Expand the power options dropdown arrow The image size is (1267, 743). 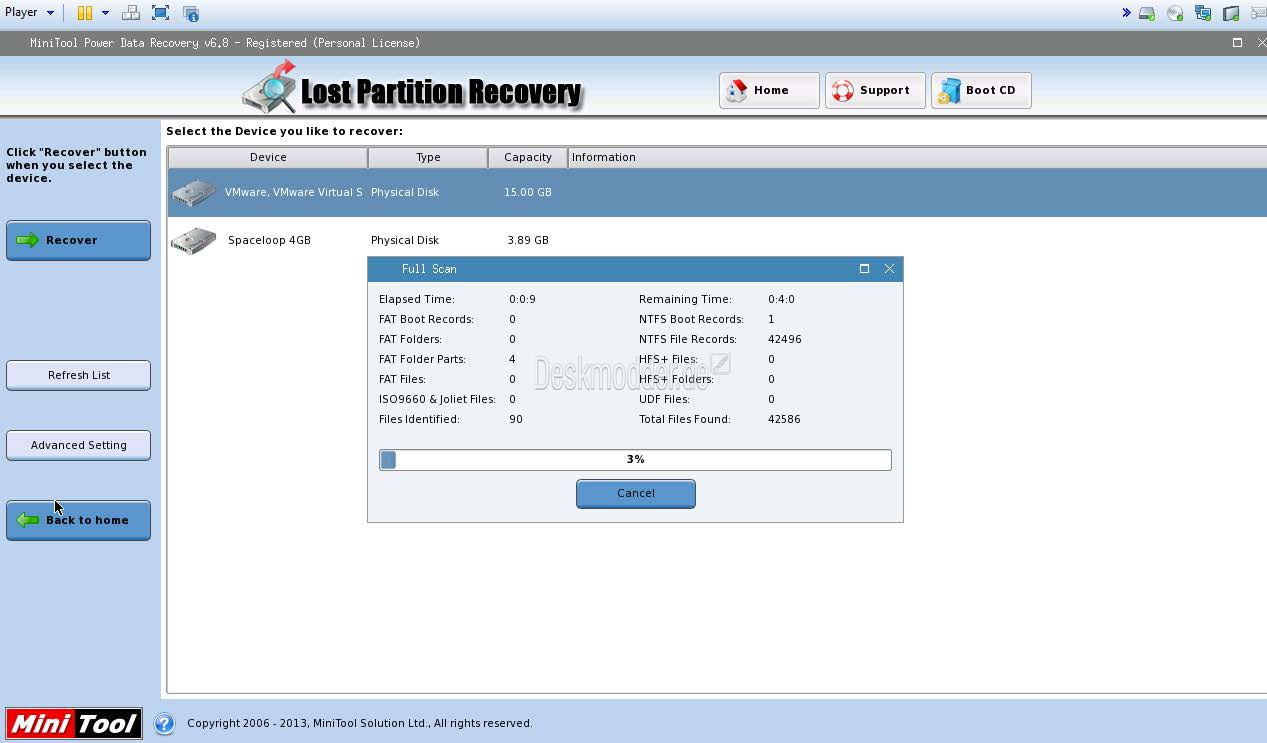click(105, 13)
